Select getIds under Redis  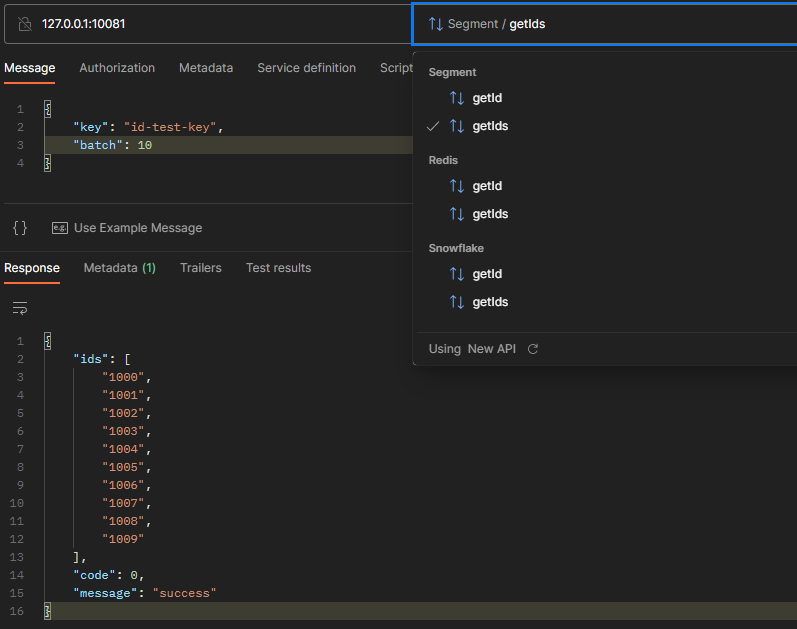pos(490,214)
